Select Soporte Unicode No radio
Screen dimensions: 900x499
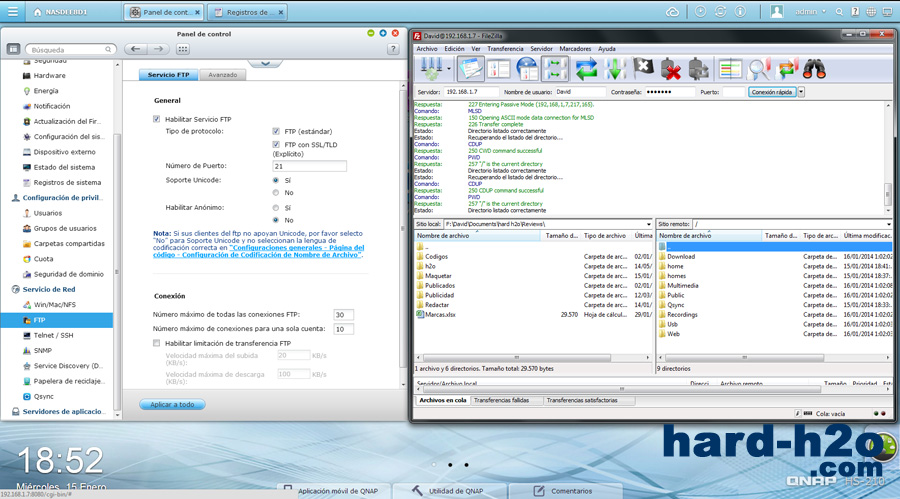pos(276,193)
